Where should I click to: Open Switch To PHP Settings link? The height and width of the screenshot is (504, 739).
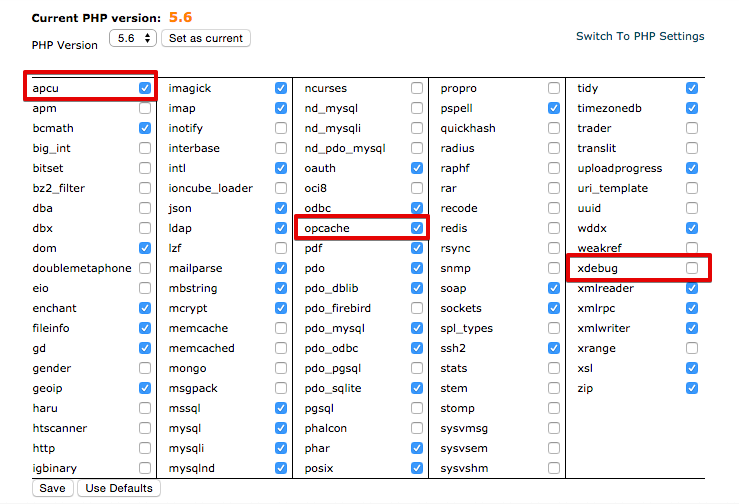pyautogui.click(x=640, y=36)
